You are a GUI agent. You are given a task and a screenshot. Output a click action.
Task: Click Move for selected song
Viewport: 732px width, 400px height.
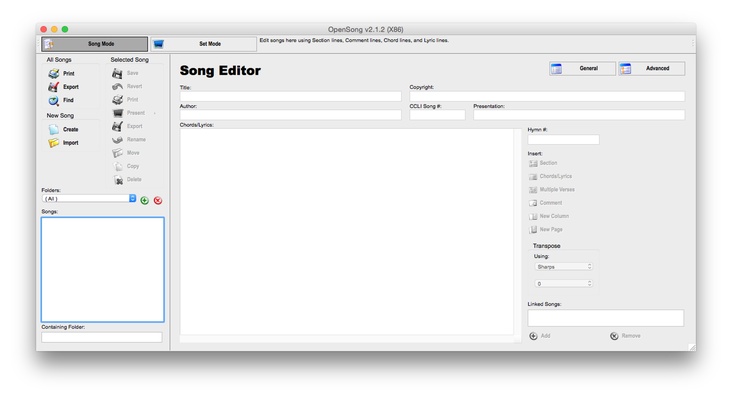(x=126, y=153)
